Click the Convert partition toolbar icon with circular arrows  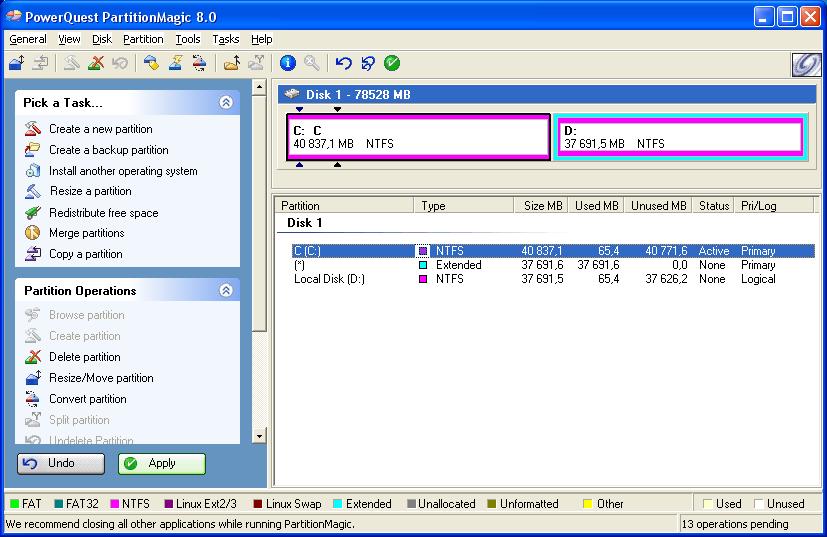[199, 63]
